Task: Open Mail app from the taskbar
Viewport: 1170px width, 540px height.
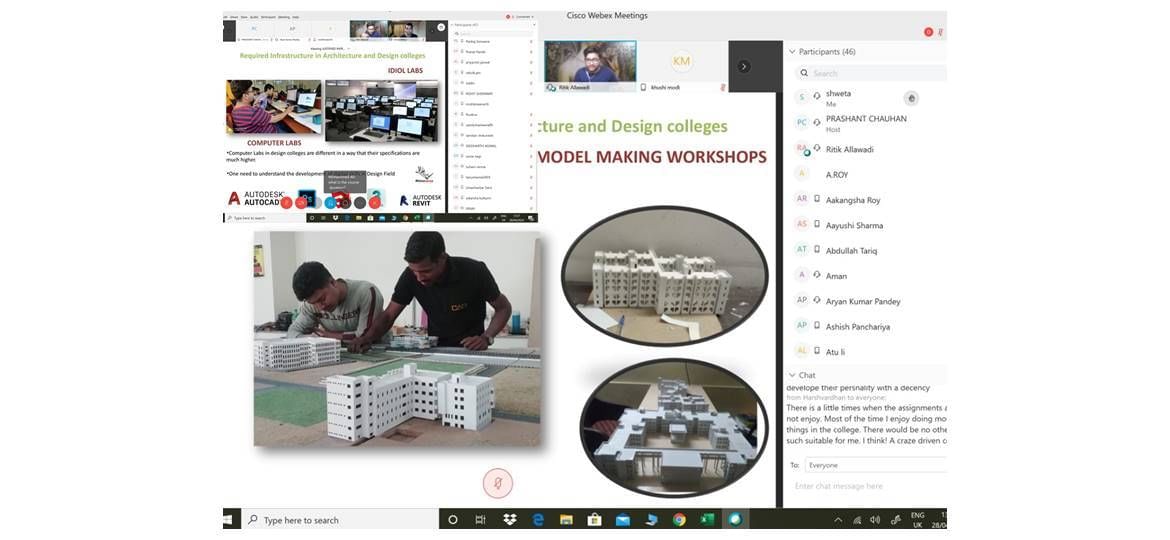Action: click(623, 520)
